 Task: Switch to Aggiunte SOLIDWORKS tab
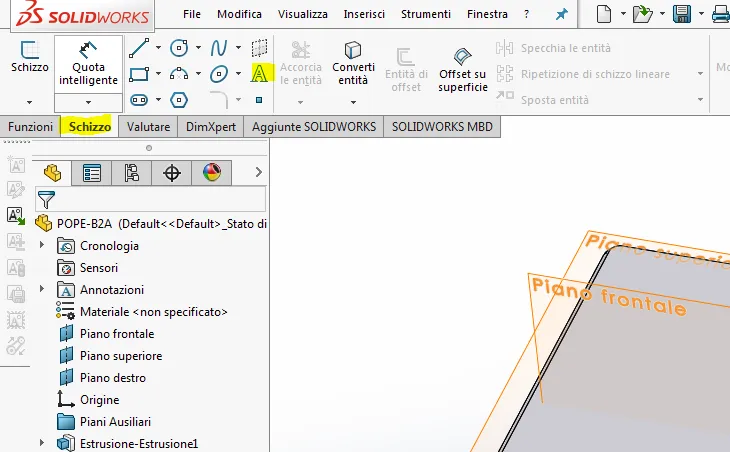tap(314, 127)
